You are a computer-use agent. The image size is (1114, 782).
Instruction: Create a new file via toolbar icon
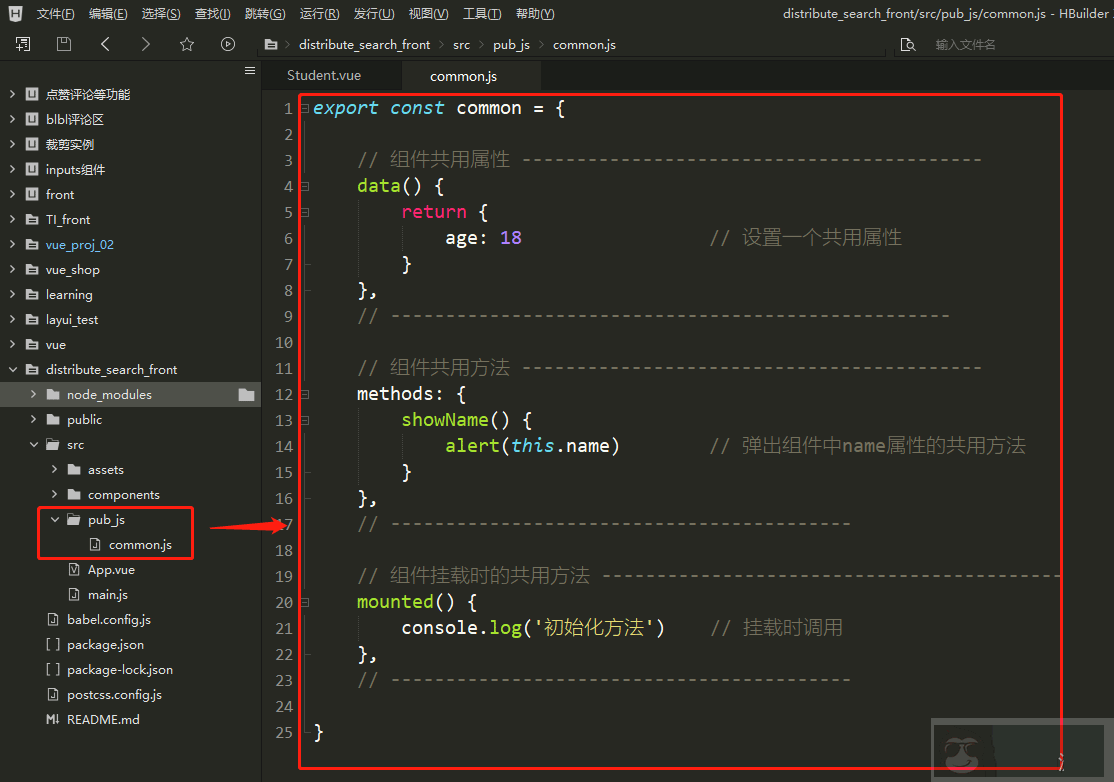pyautogui.click(x=23, y=44)
